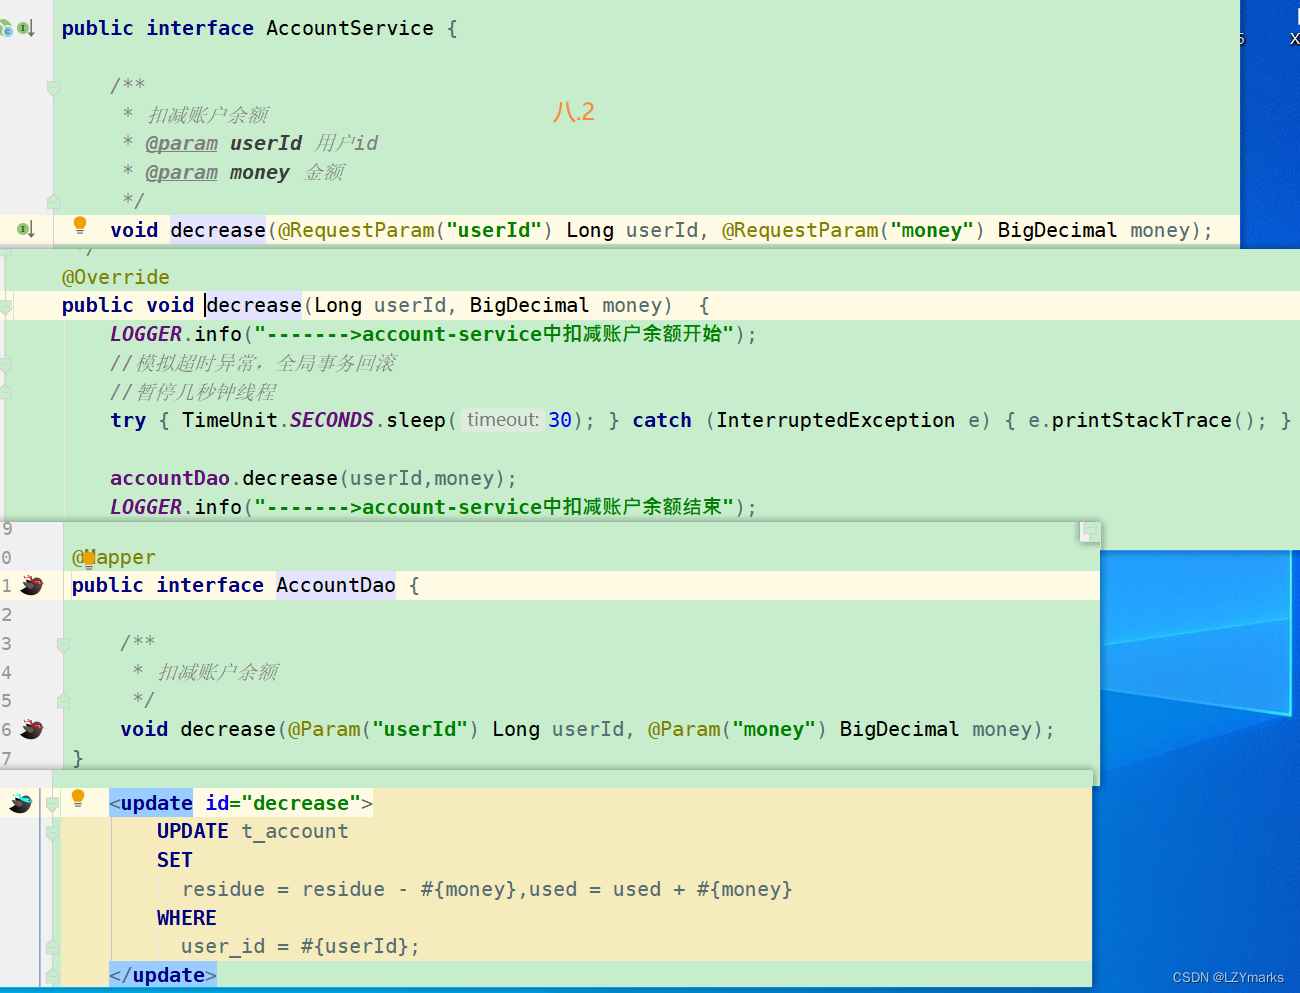
Task: Click WHERE keyword in SQL
Action: click(187, 918)
